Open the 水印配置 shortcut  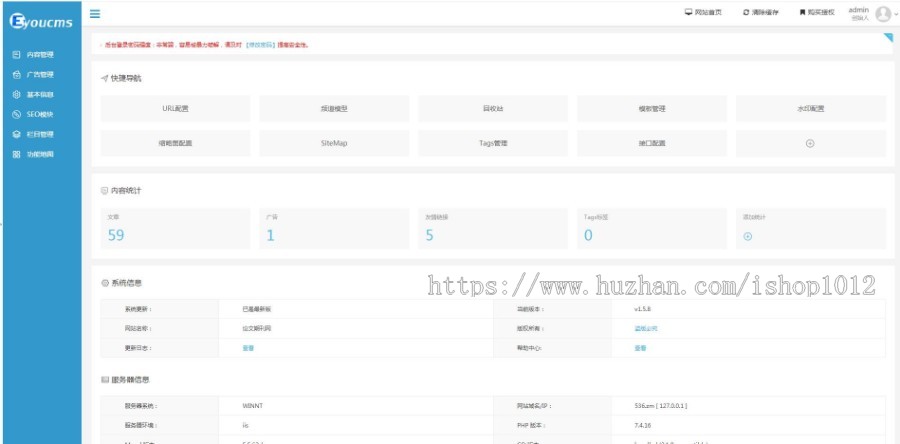(x=810, y=108)
